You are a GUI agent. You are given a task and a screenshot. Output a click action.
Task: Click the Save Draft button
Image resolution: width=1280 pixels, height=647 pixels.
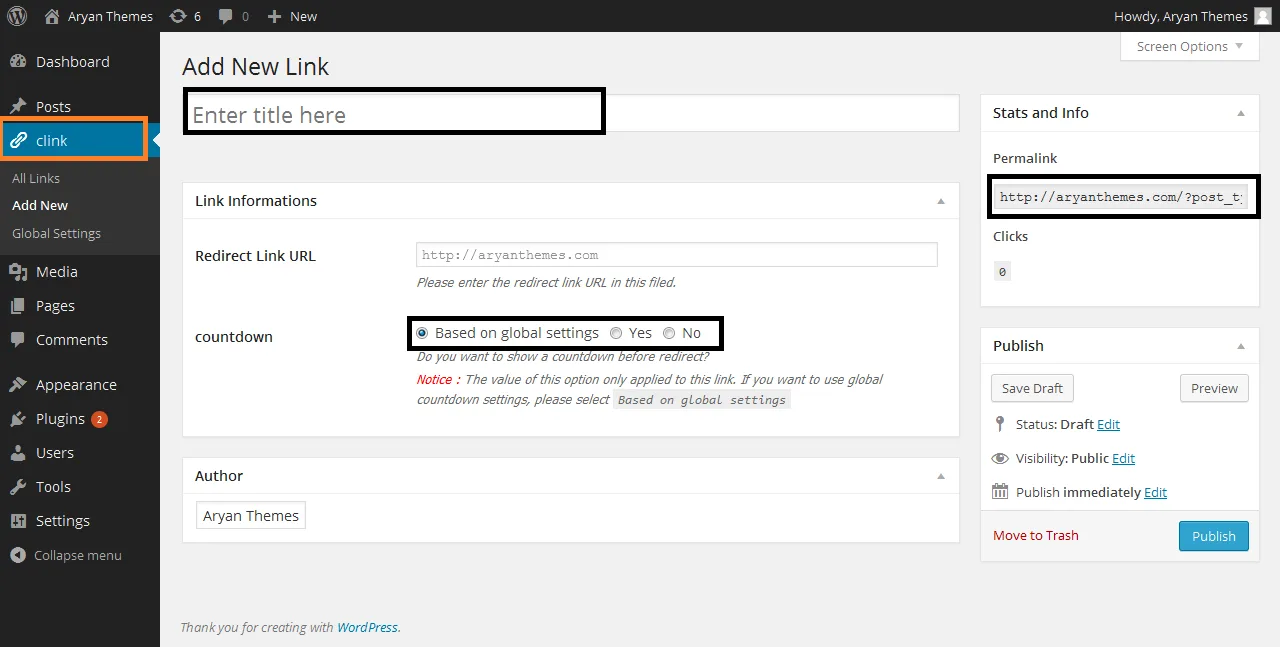1032,388
